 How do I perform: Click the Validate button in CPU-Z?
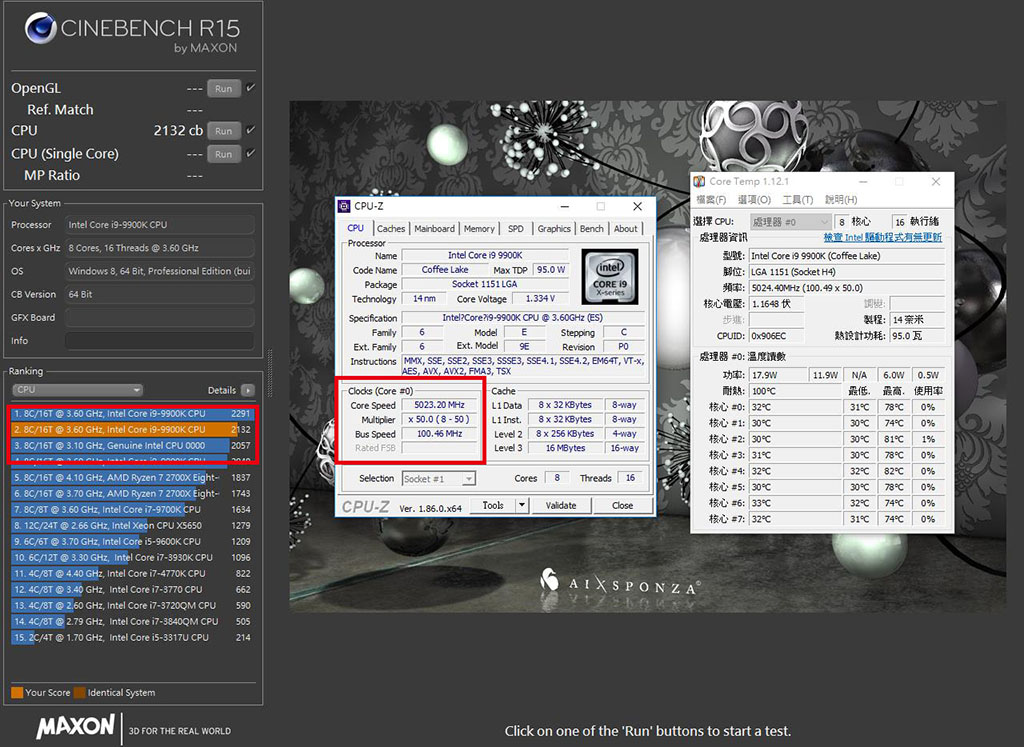[560, 505]
